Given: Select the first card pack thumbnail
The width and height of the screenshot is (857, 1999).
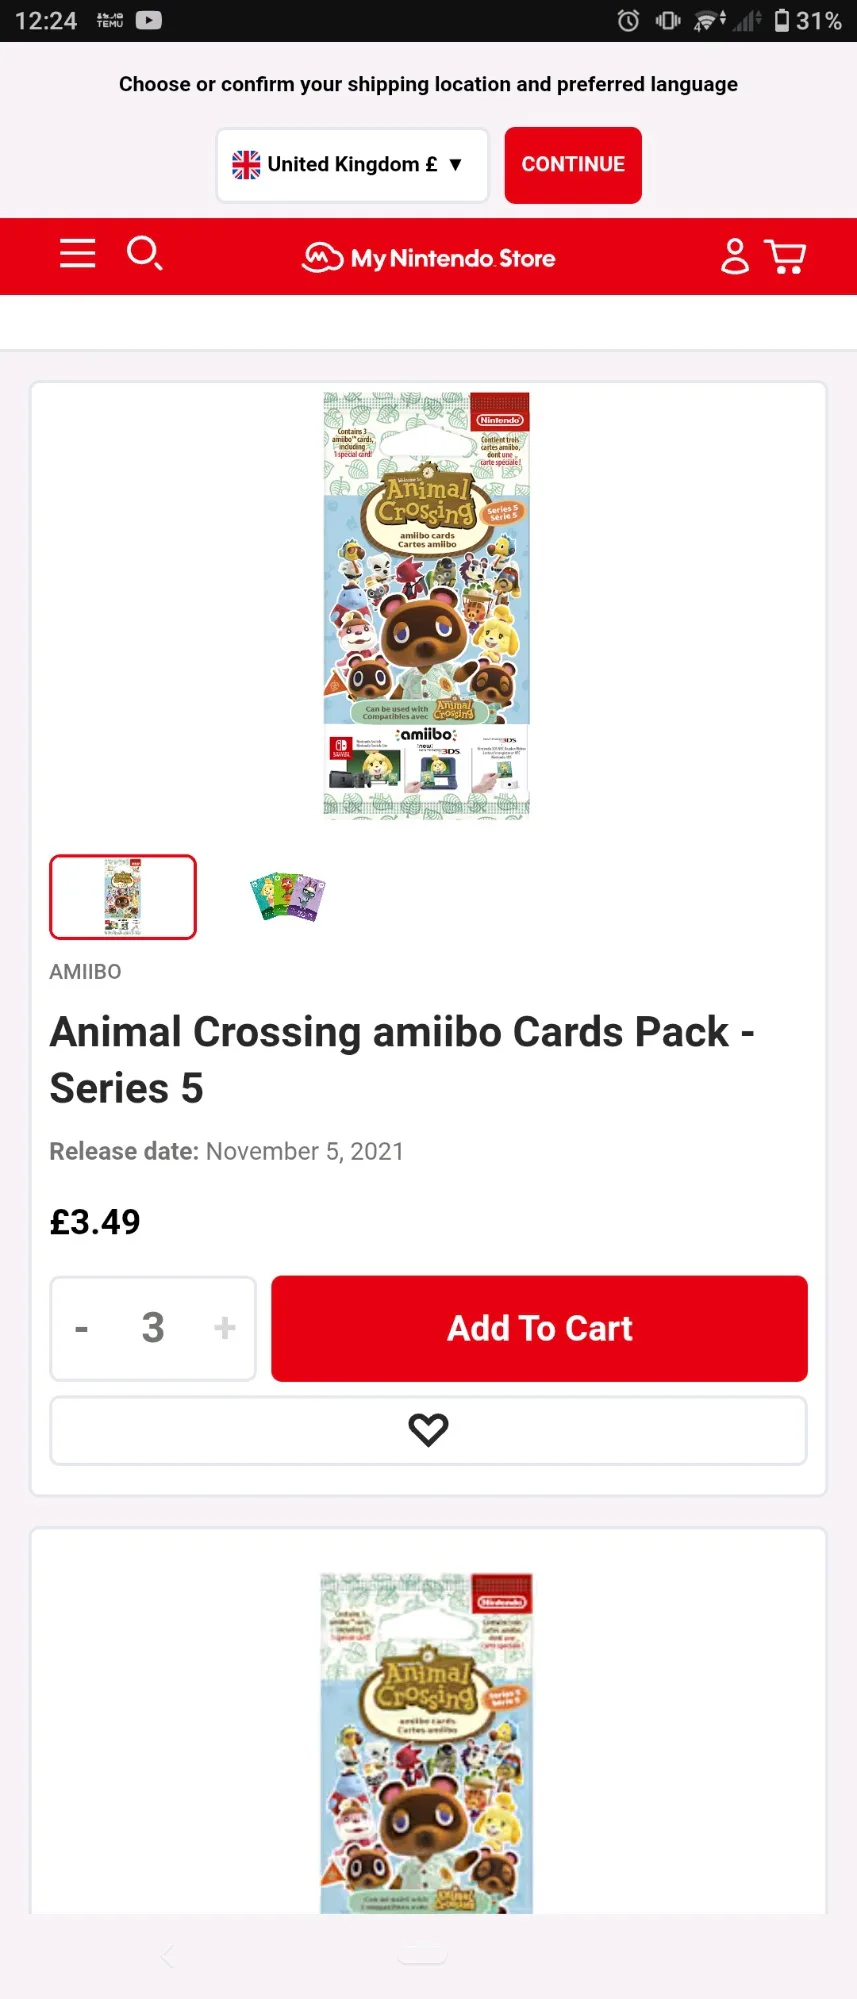Looking at the screenshot, I should pos(123,897).
